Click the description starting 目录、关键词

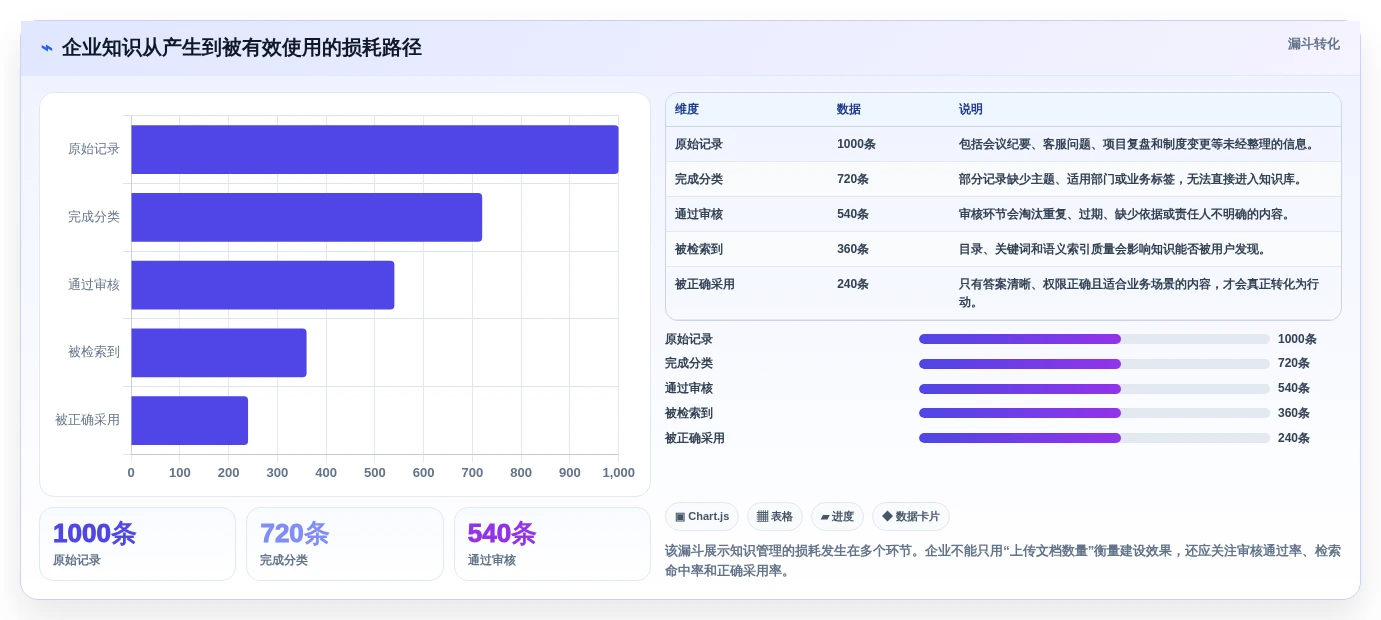point(1113,249)
